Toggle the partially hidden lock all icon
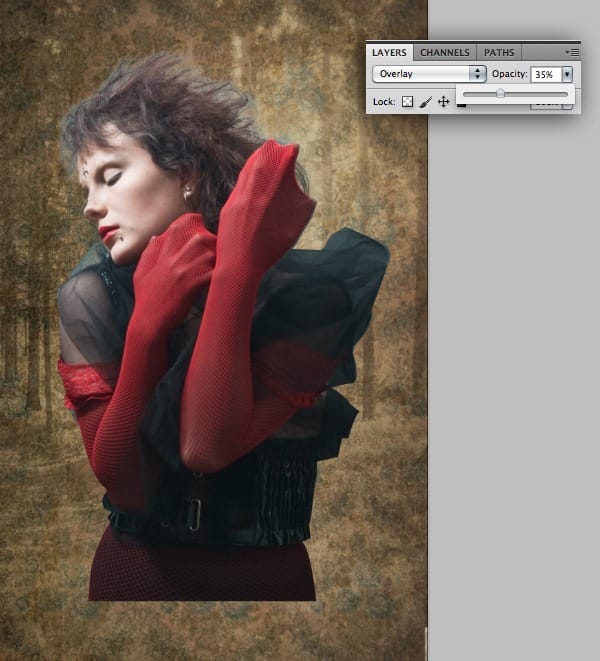 [x=462, y=105]
